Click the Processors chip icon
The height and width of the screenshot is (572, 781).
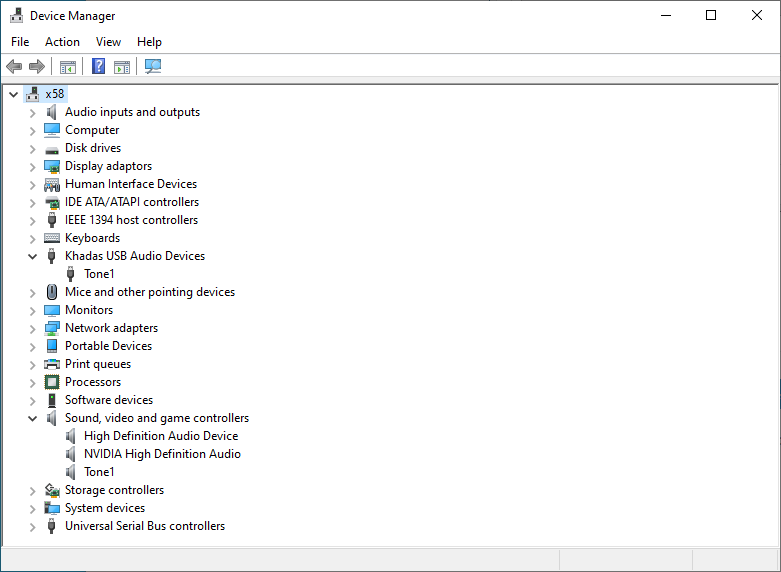pyautogui.click(x=52, y=382)
